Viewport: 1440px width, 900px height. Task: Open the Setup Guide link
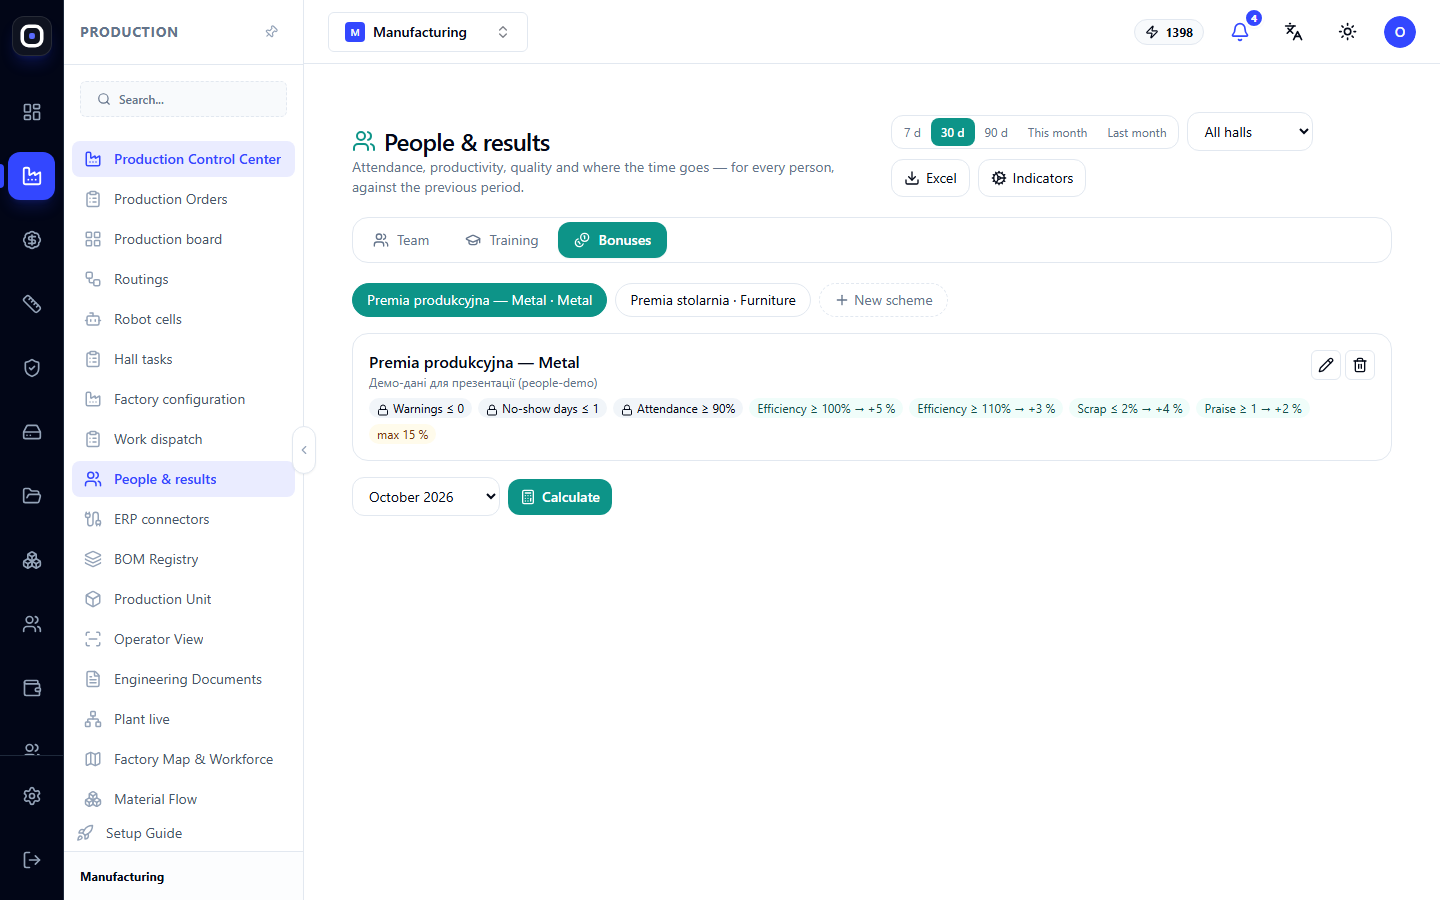144,833
